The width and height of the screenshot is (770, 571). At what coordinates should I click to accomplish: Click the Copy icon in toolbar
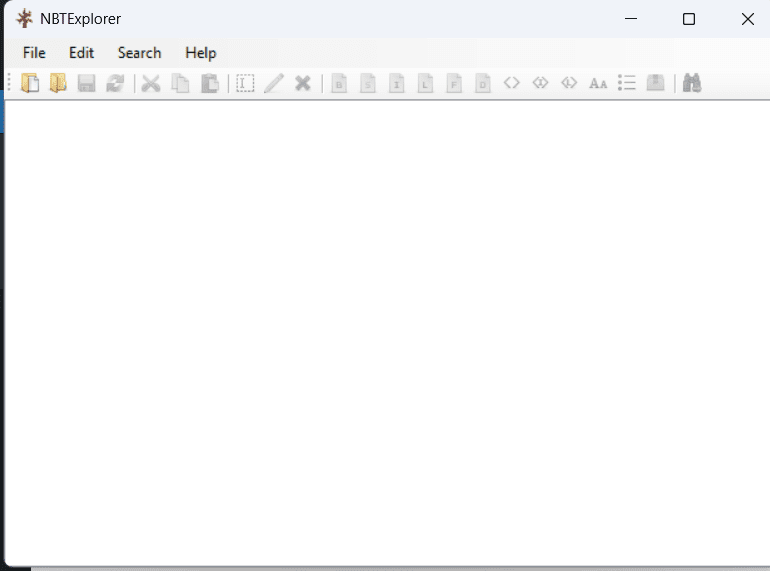pyautogui.click(x=180, y=83)
